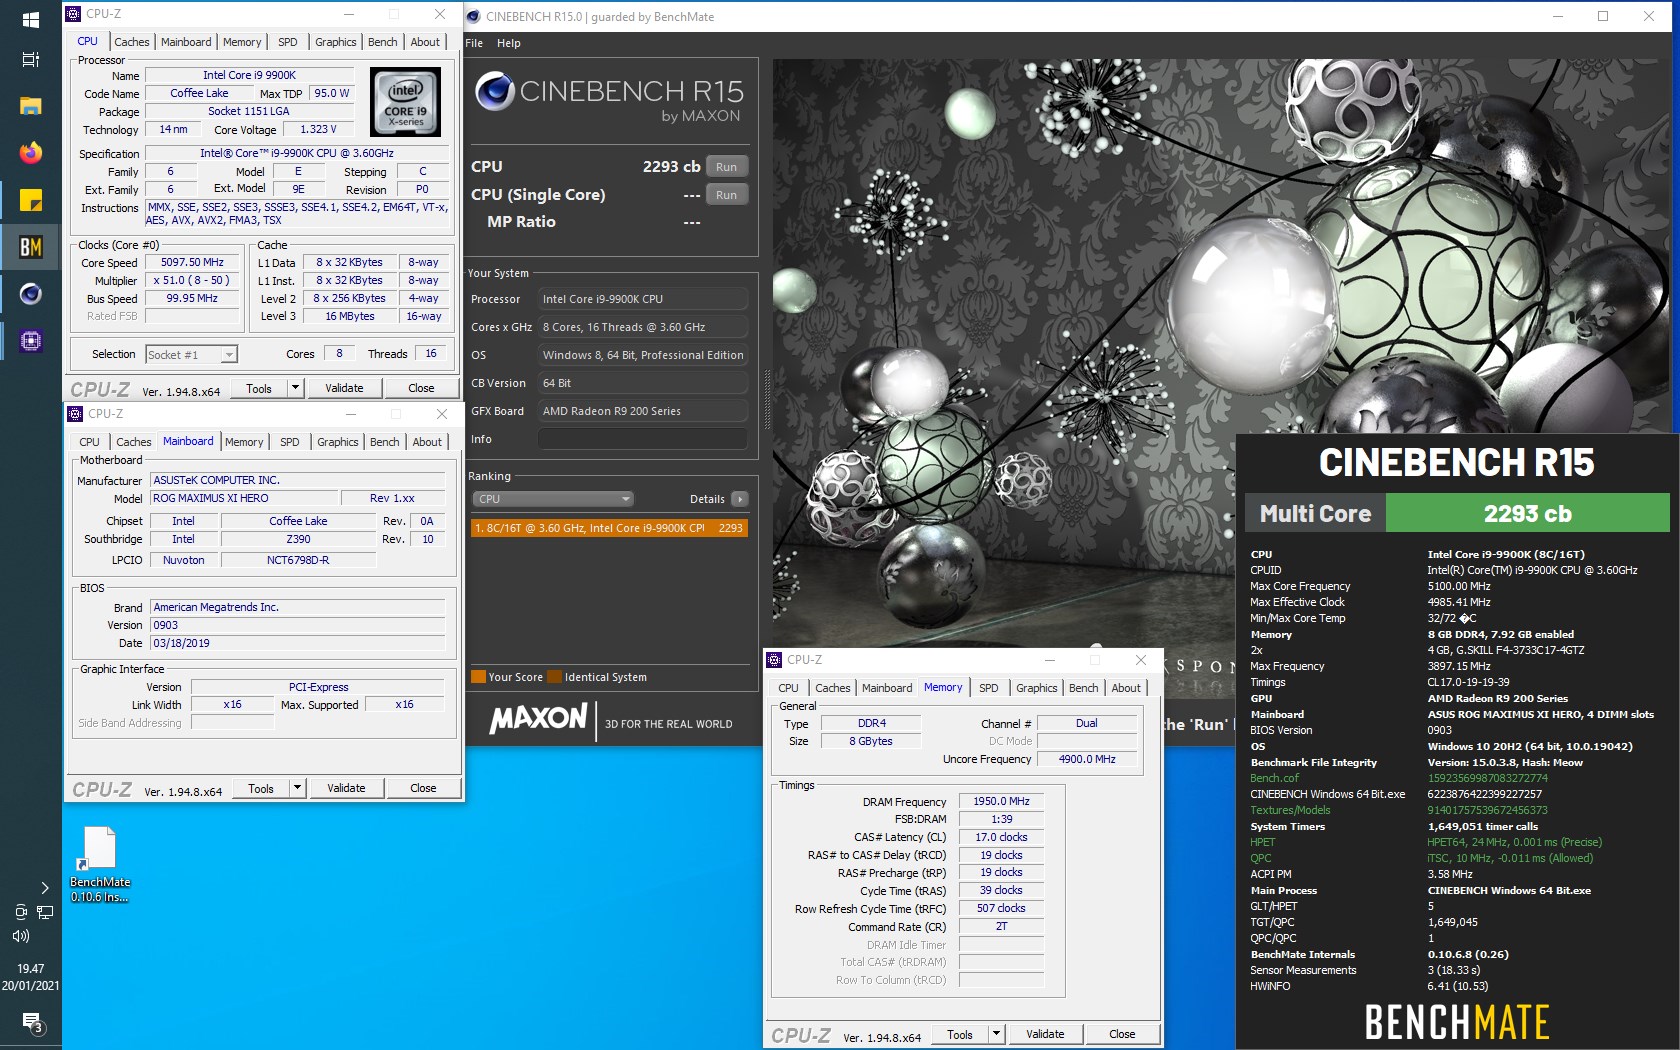Image resolution: width=1680 pixels, height=1050 pixels.
Task: Open the Ranking CPU dropdown
Action: click(553, 499)
